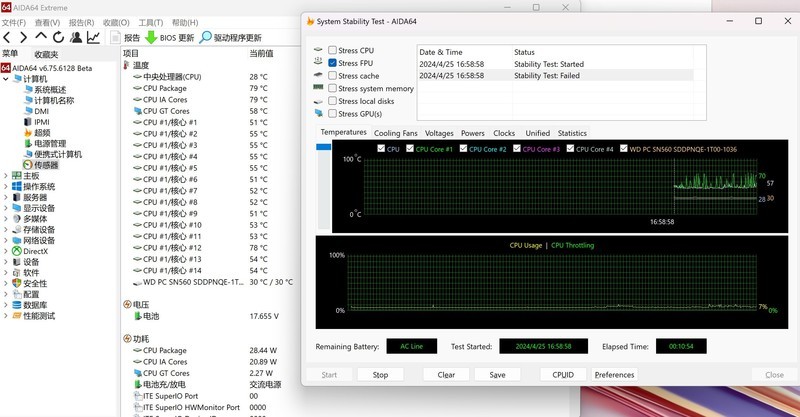Expand the DirectX tree node
This screenshot has height=417, width=800.
pyautogui.click(x=6, y=251)
